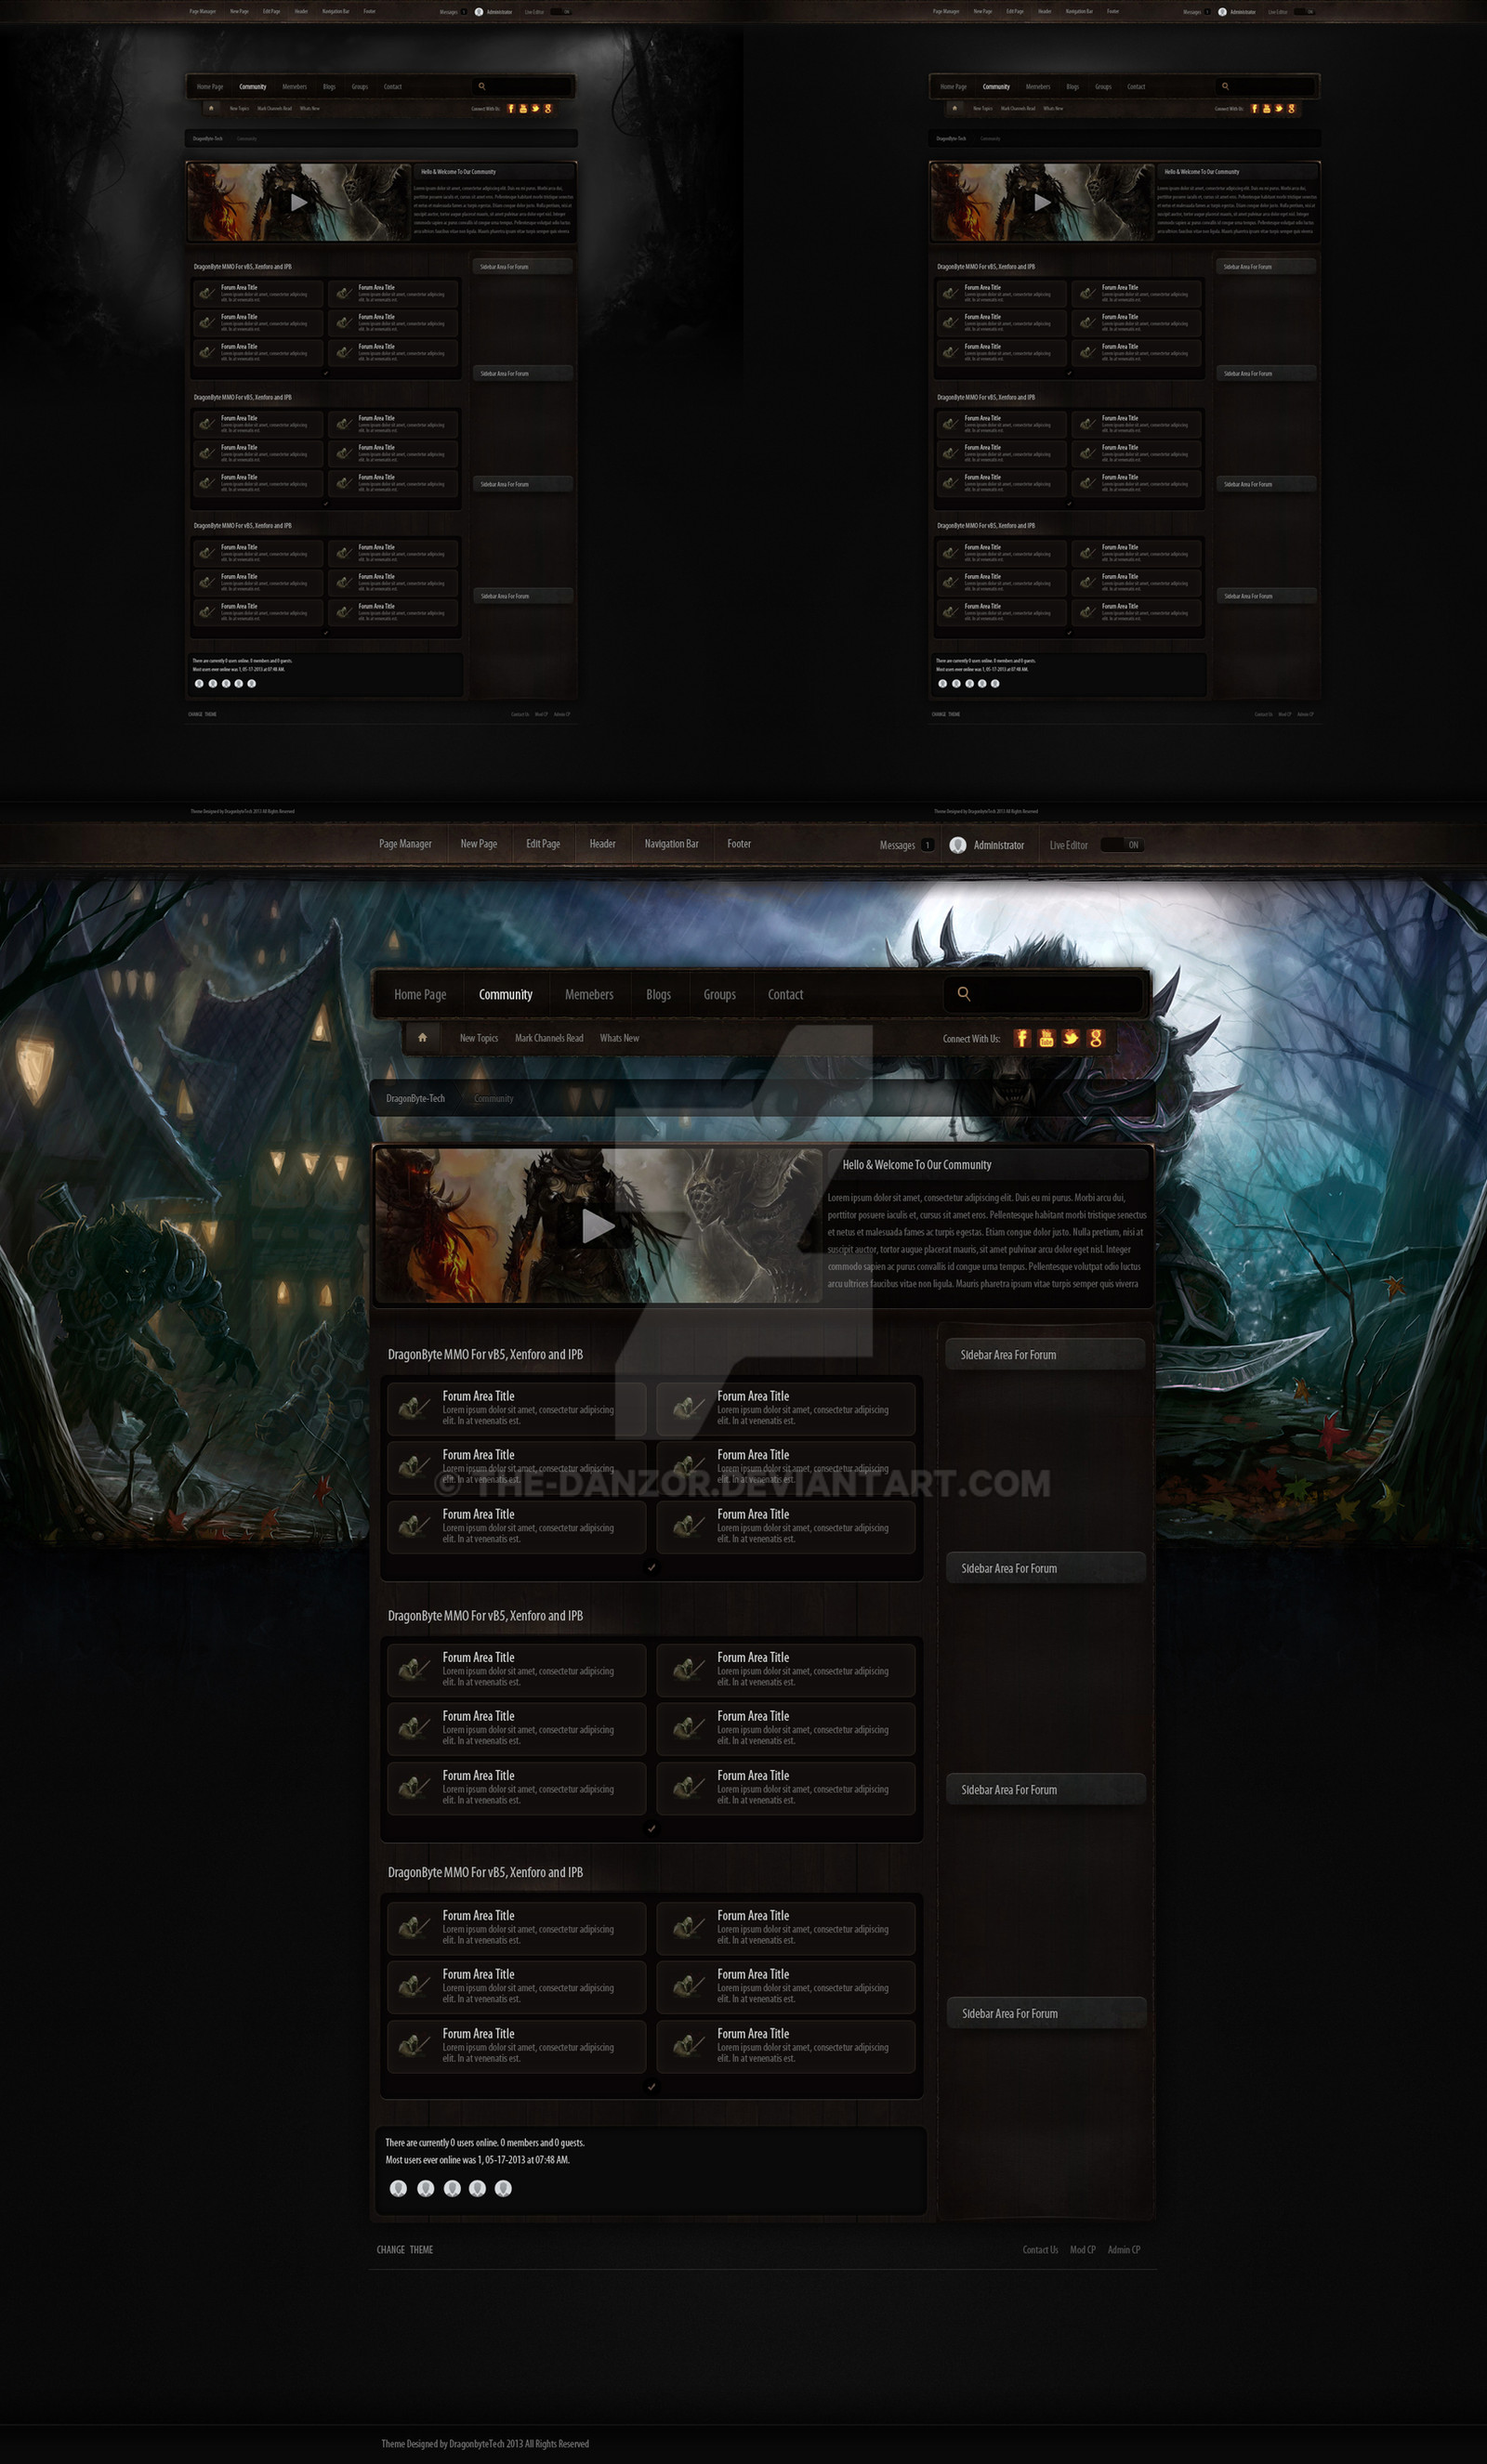The image size is (1487, 2464).
Task: Click the Administrator avatar in large mockup
Action: click(957, 845)
